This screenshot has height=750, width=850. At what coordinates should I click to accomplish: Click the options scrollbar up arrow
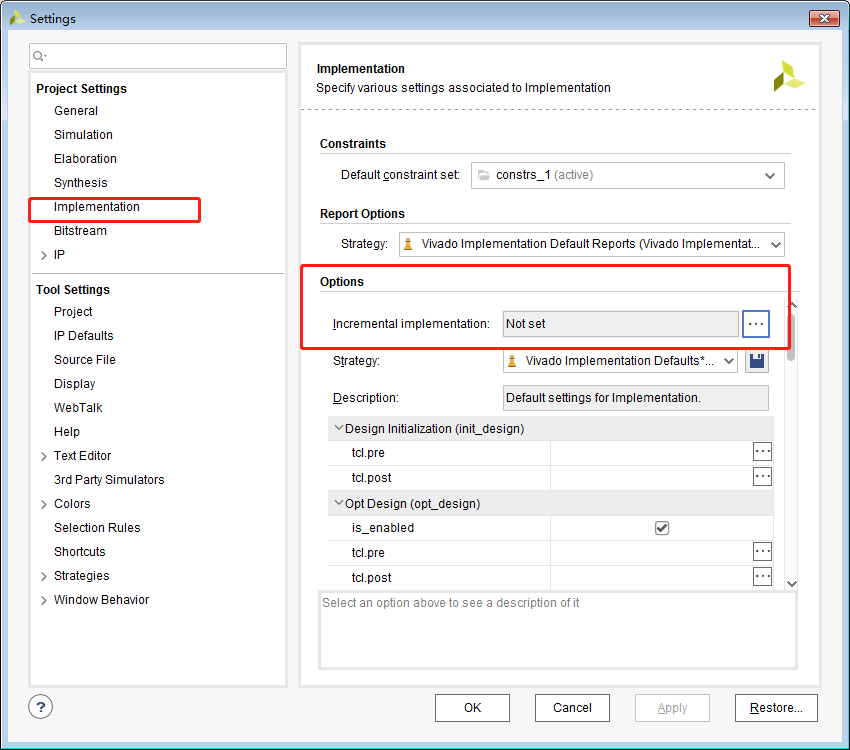point(792,305)
